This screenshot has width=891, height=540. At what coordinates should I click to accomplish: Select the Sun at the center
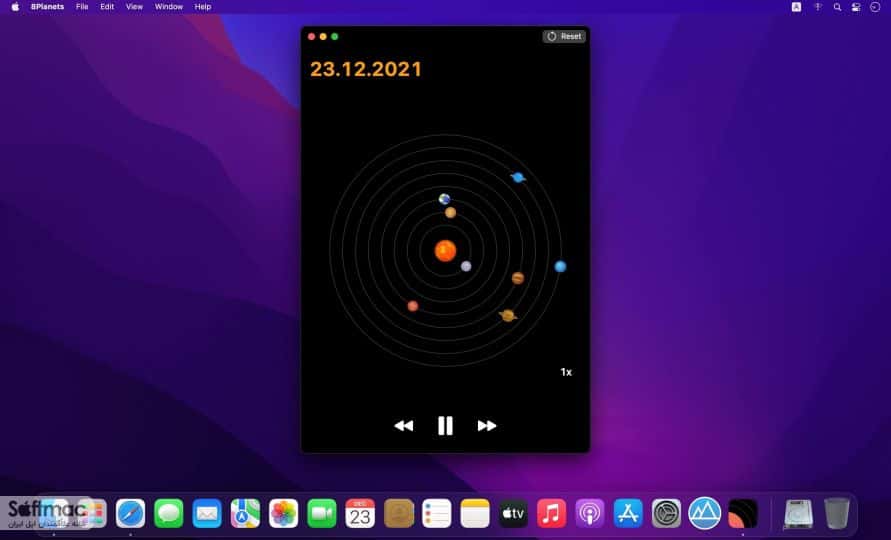pyautogui.click(x=446, y=251)
